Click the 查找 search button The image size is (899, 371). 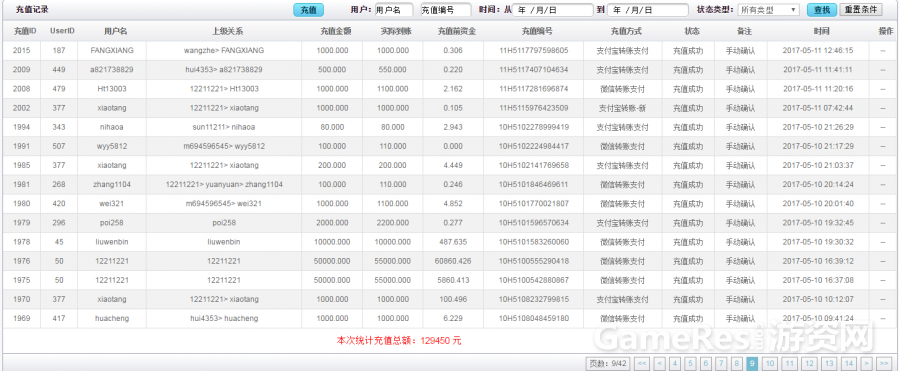pos(822,10)
